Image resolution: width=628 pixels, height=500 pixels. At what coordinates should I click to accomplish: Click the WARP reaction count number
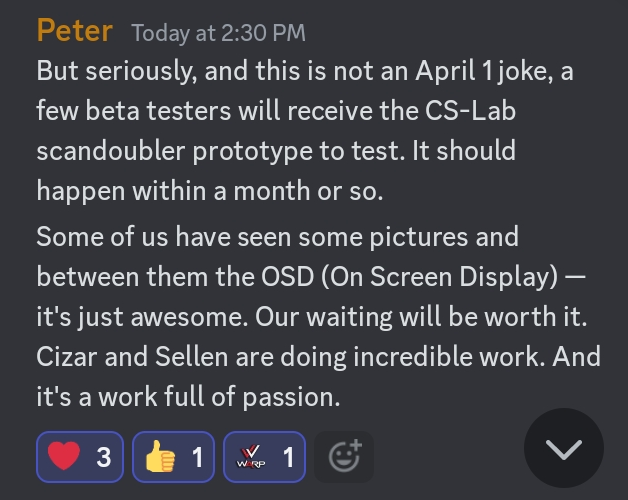[288, 457]
